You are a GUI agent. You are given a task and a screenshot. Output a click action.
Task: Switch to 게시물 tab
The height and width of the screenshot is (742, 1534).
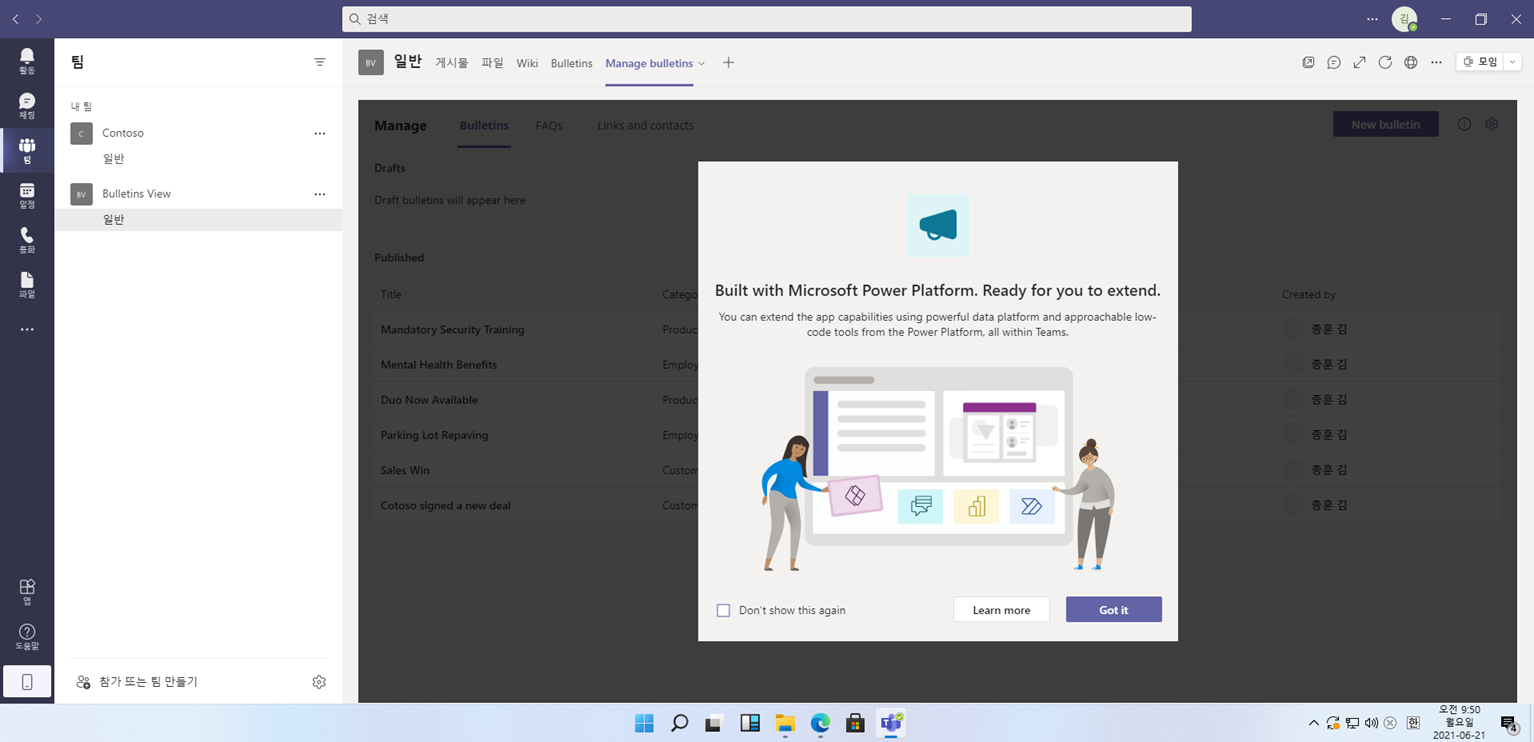[451, 63]
